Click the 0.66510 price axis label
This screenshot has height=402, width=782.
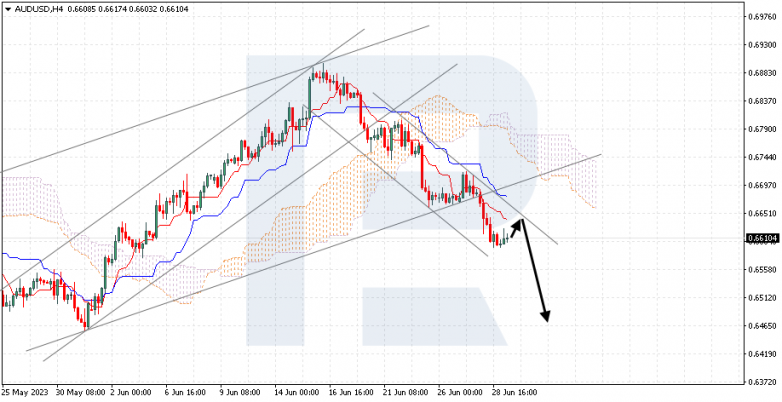coord(762,213)
